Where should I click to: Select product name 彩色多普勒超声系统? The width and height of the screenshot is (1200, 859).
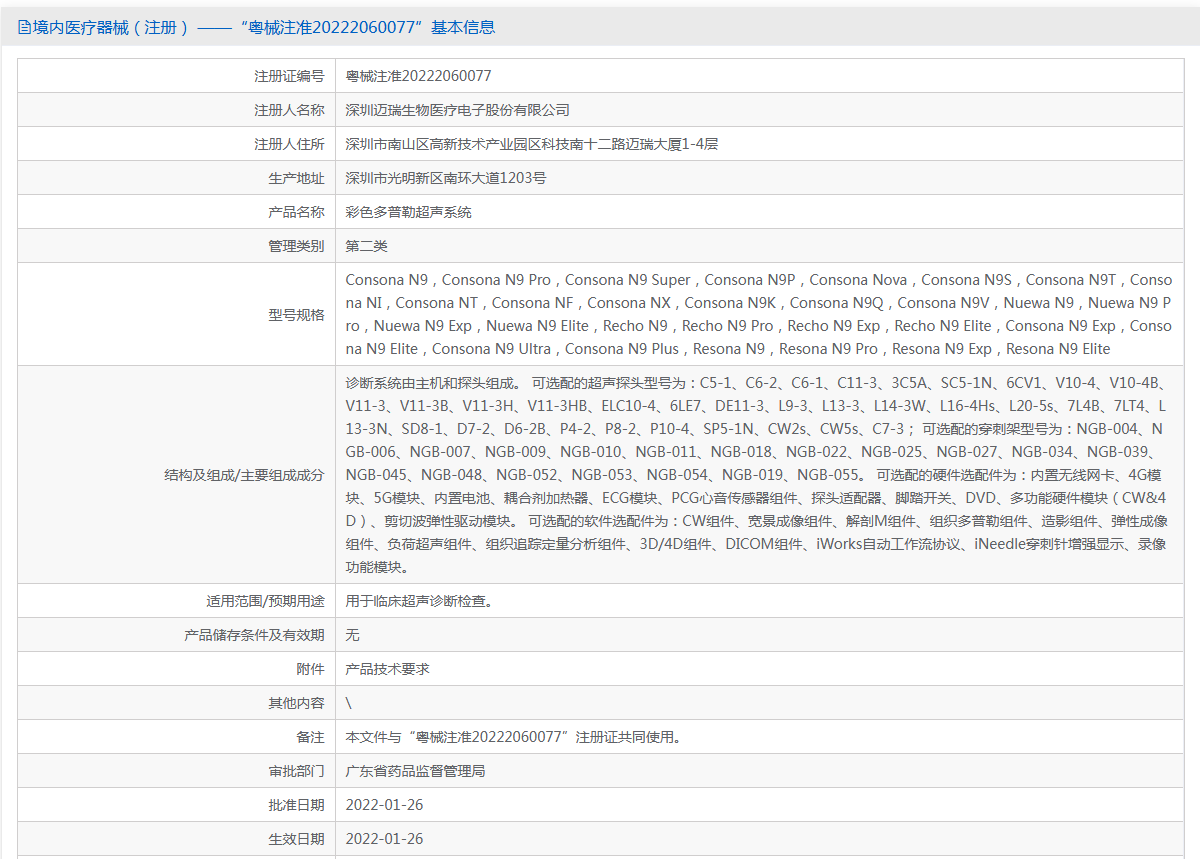pos(409,212)
